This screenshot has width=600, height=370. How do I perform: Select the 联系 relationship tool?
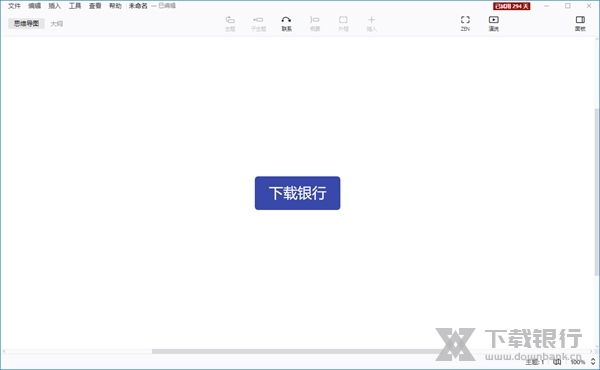coord(286,23)
